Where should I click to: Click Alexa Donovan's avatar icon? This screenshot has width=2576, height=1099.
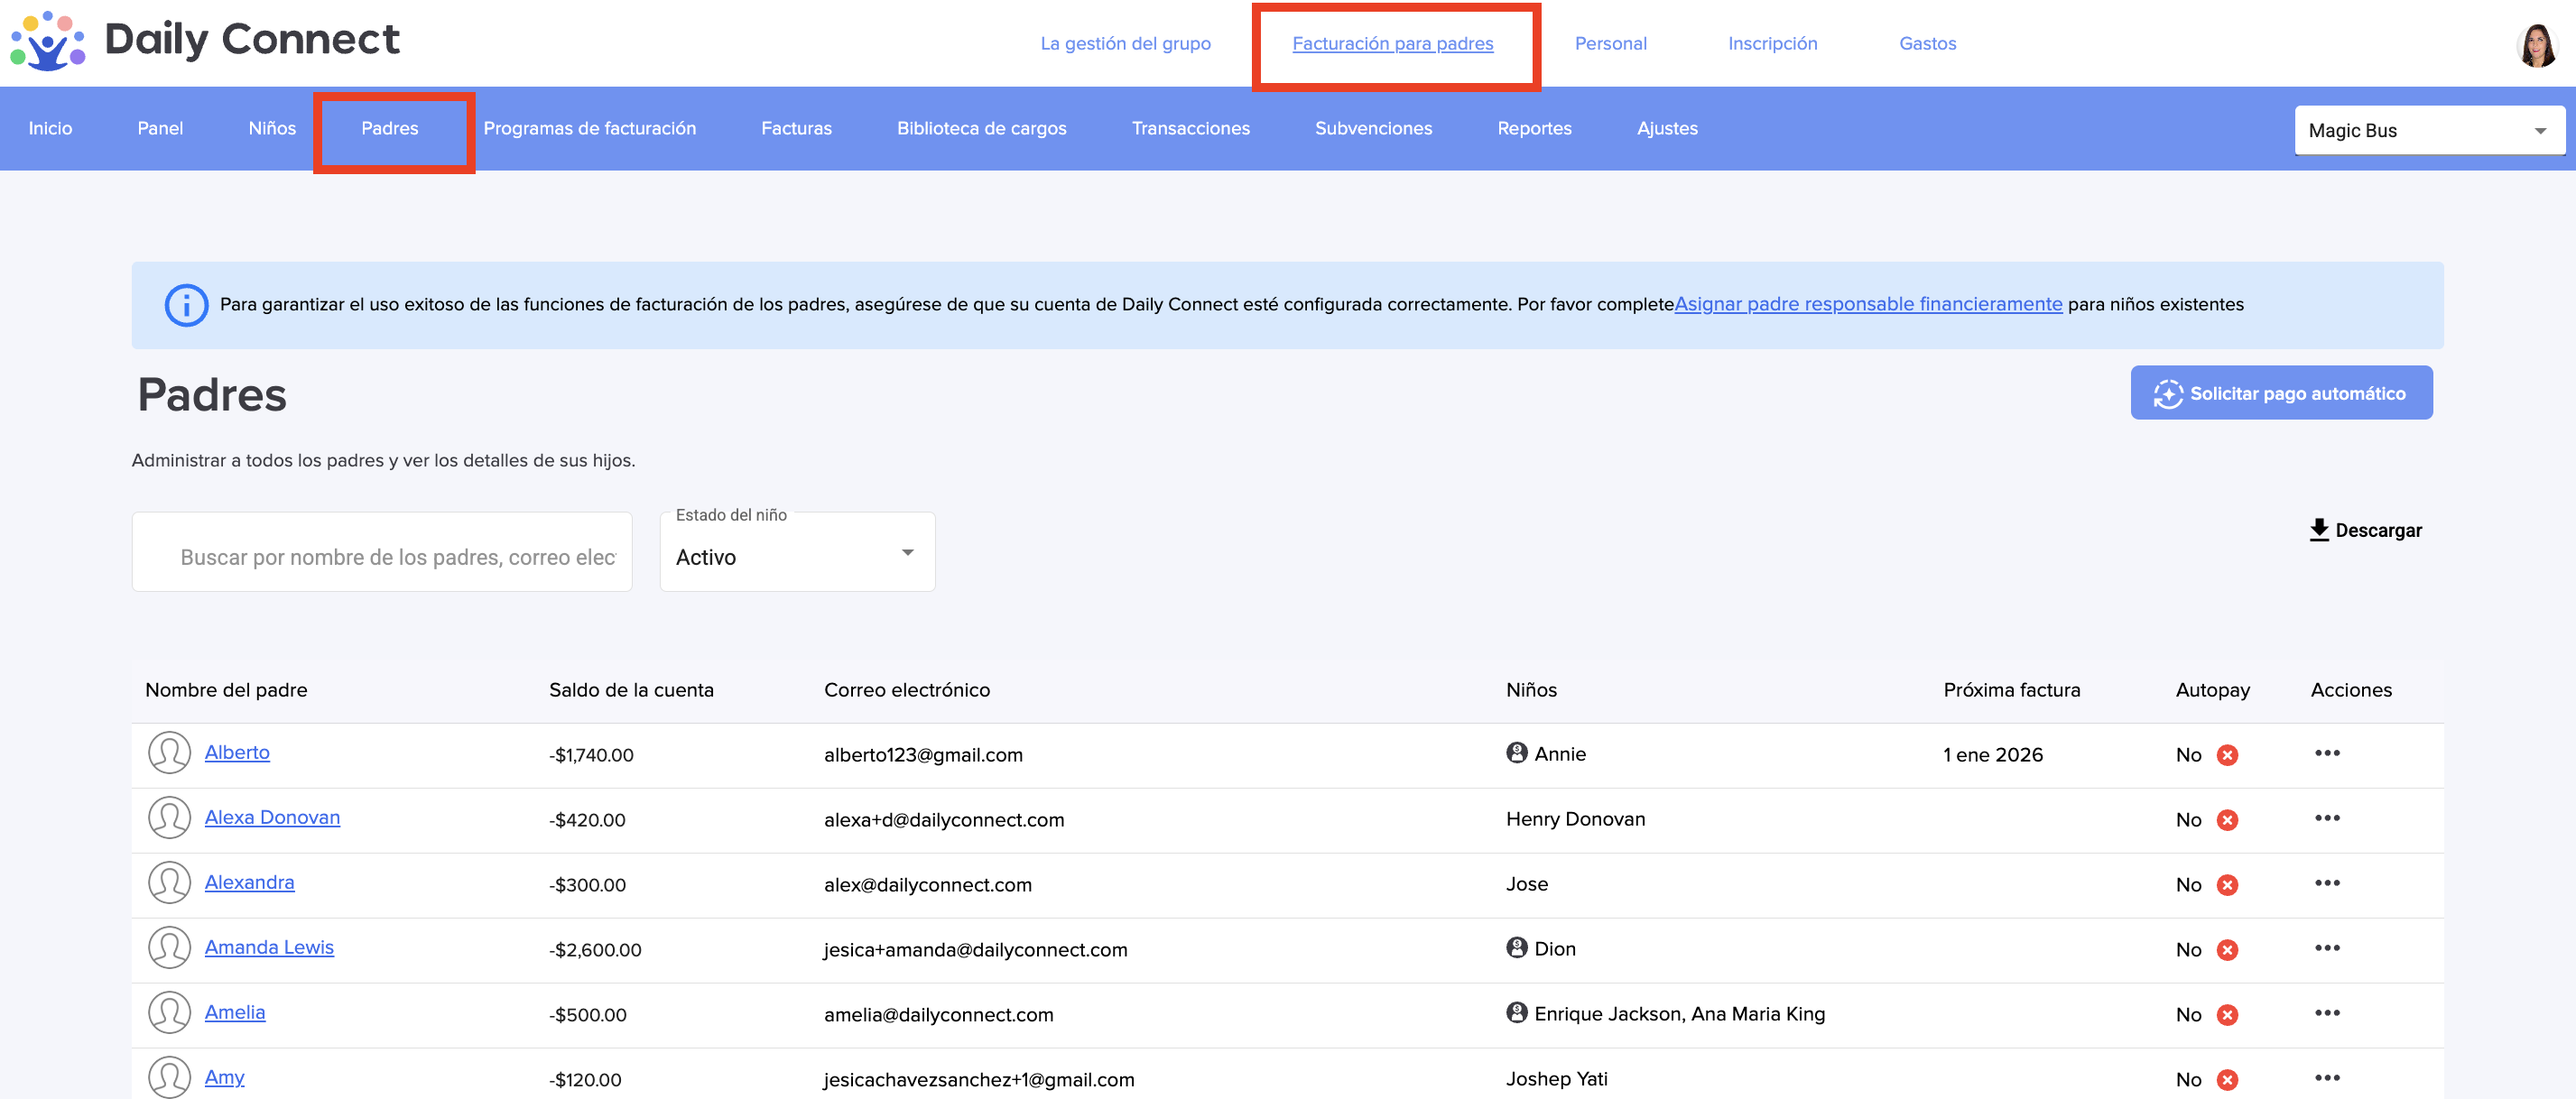169,818
